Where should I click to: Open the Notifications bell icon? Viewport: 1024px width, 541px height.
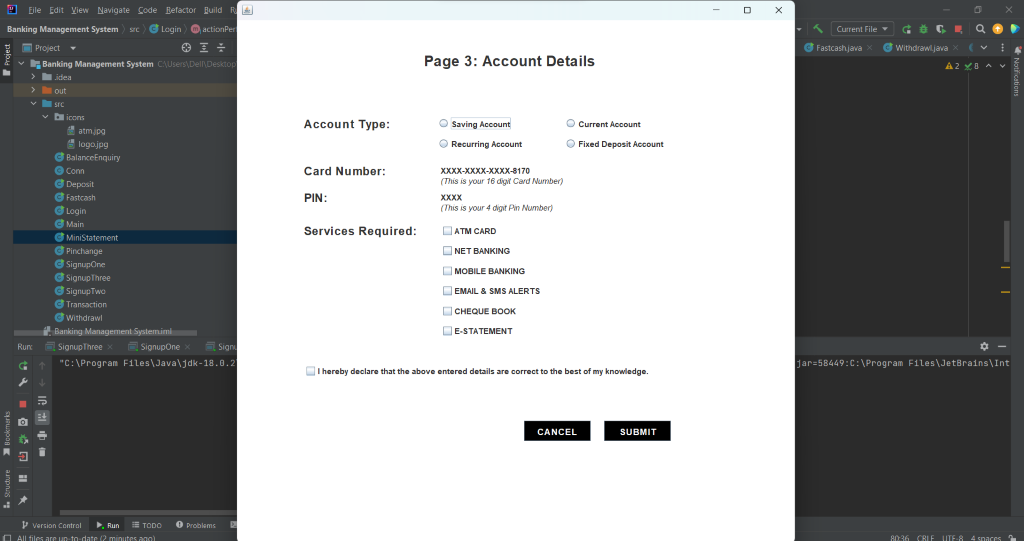[1017, 50]
